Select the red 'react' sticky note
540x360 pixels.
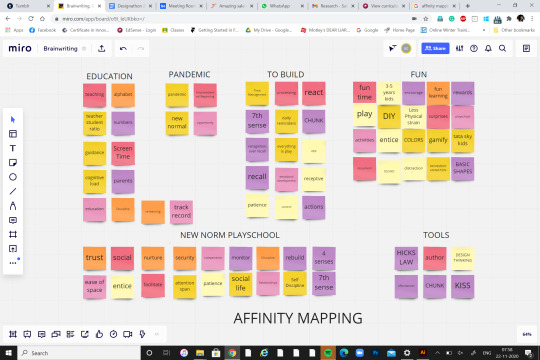click(314, 93)
